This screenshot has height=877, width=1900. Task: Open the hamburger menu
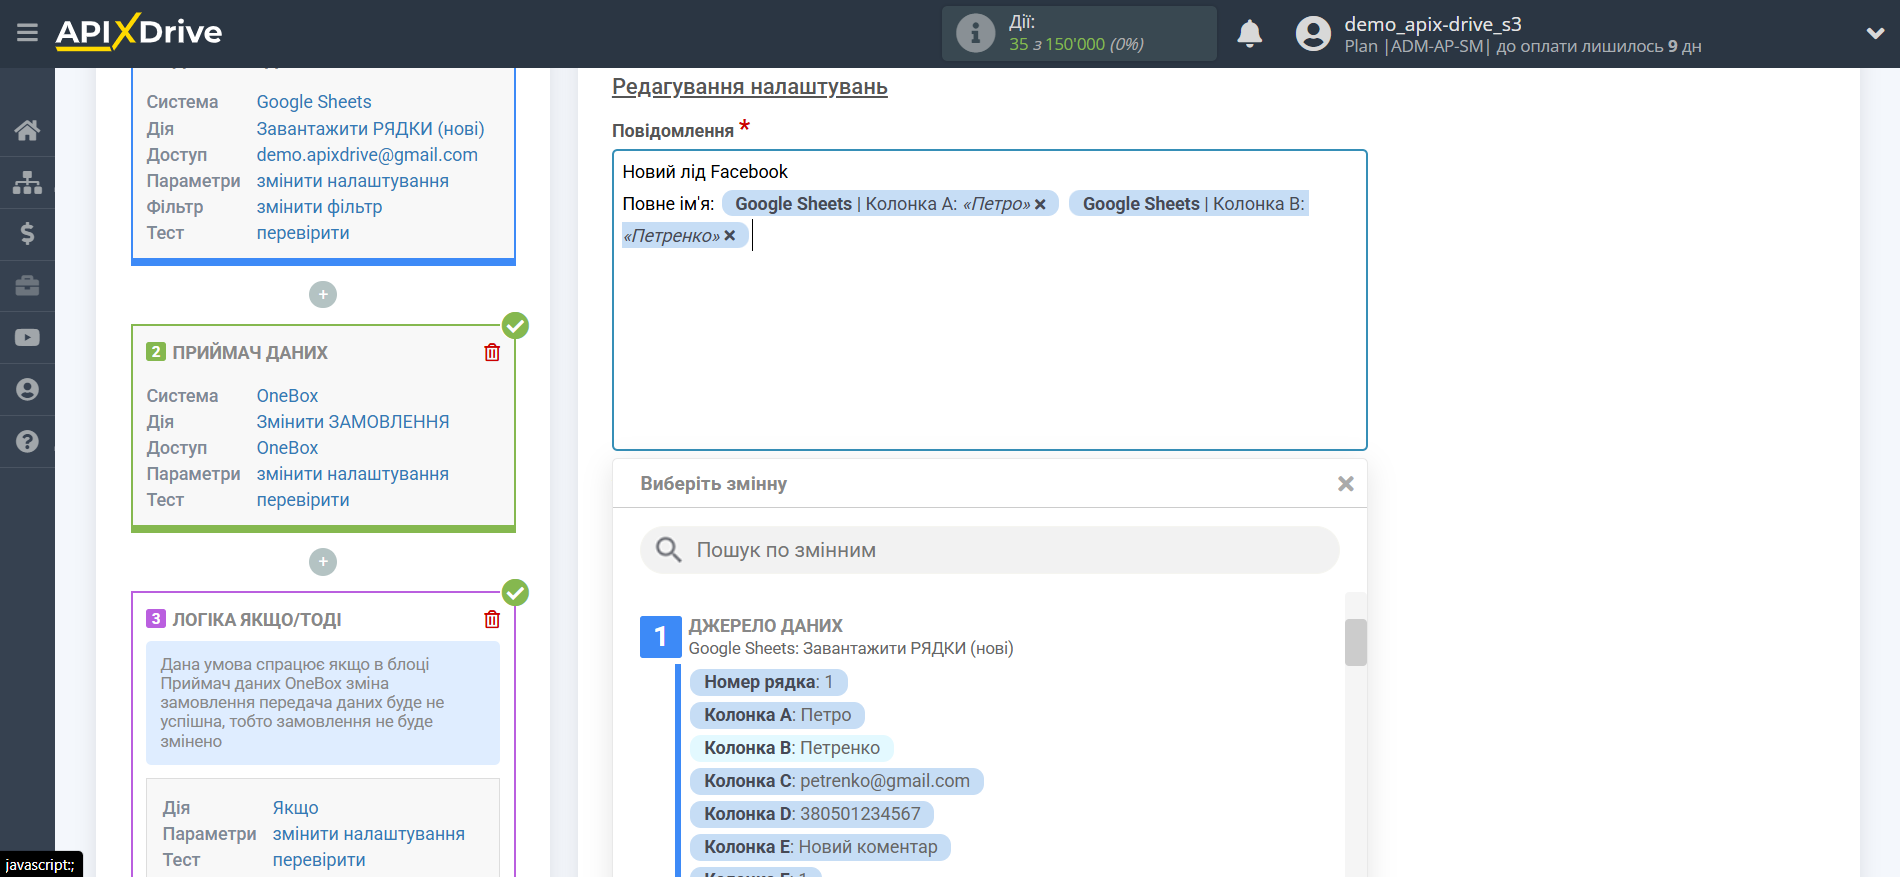tap(27, 33)
